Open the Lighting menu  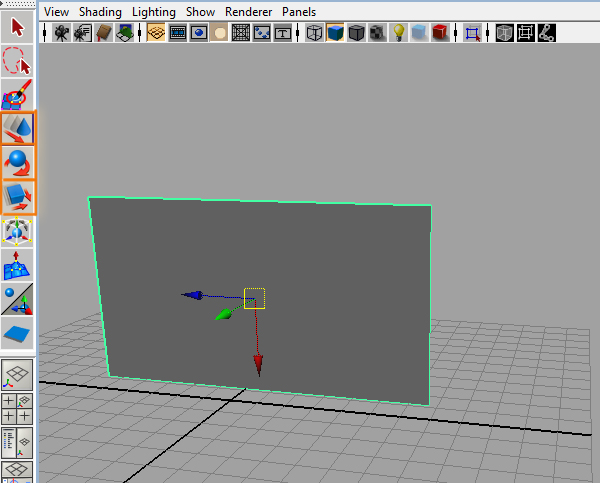[154, 12]
